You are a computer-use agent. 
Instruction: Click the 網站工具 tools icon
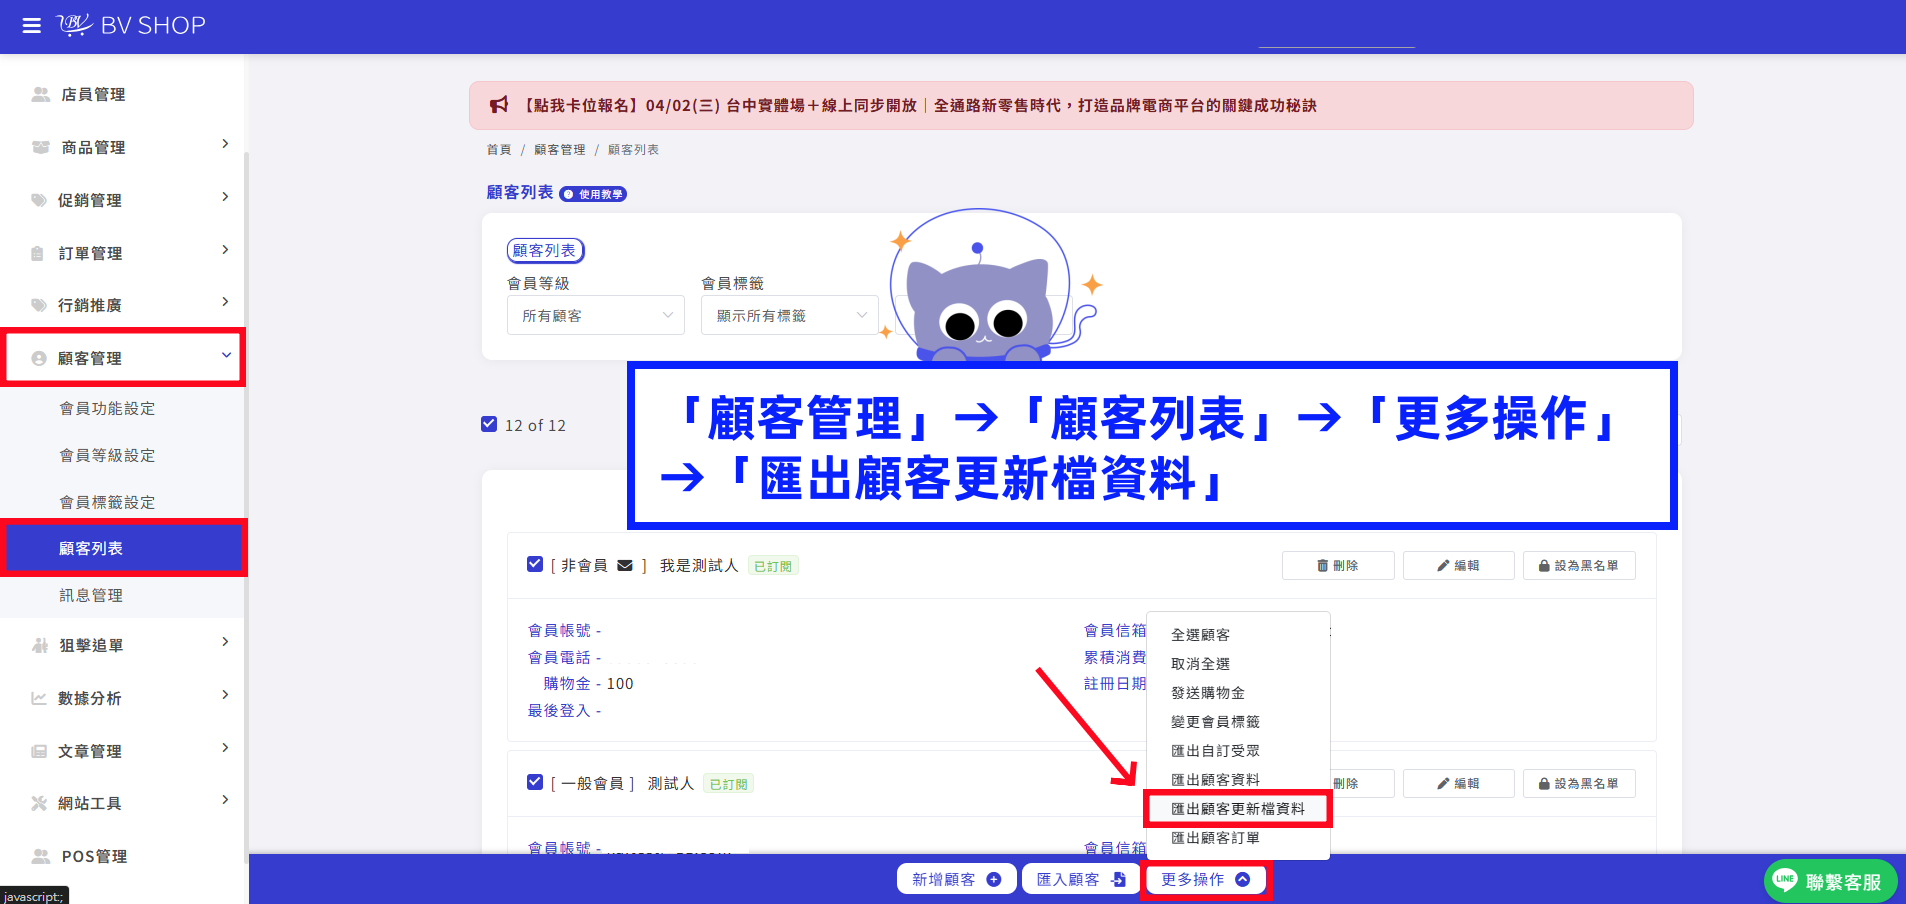click(x=39, y=803)
